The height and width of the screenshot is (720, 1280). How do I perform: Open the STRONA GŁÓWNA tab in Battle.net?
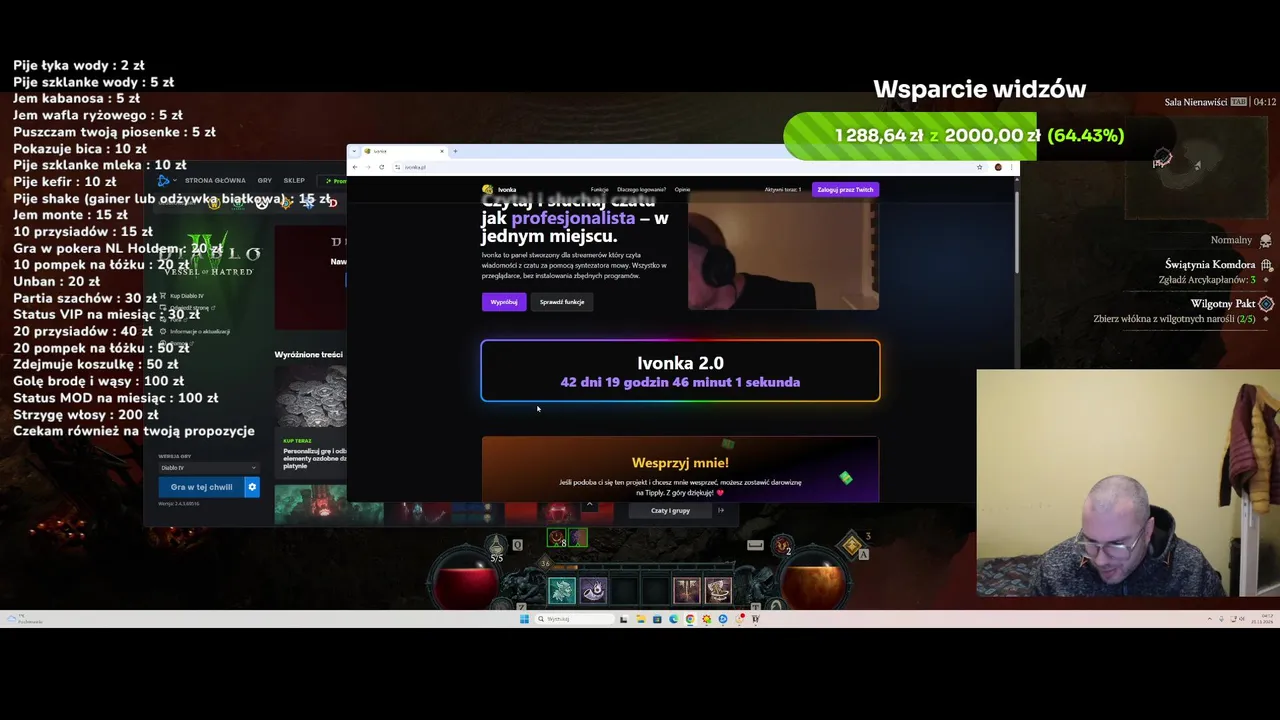(x=215, y=181)
